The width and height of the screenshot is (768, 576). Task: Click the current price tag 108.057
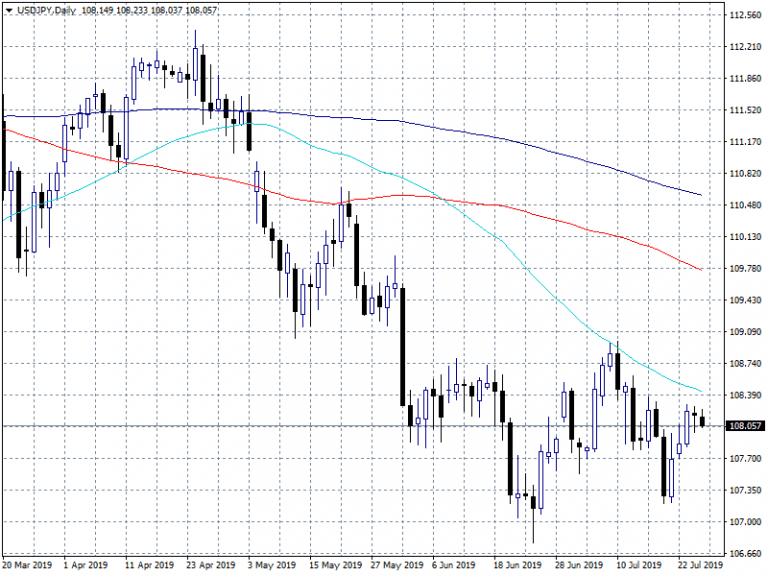click(747, 426)
